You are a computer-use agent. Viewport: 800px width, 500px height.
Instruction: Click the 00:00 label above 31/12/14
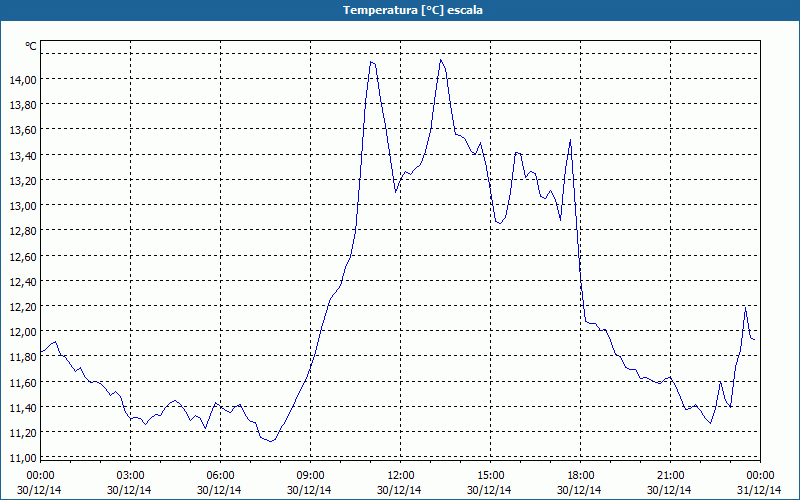760,476
